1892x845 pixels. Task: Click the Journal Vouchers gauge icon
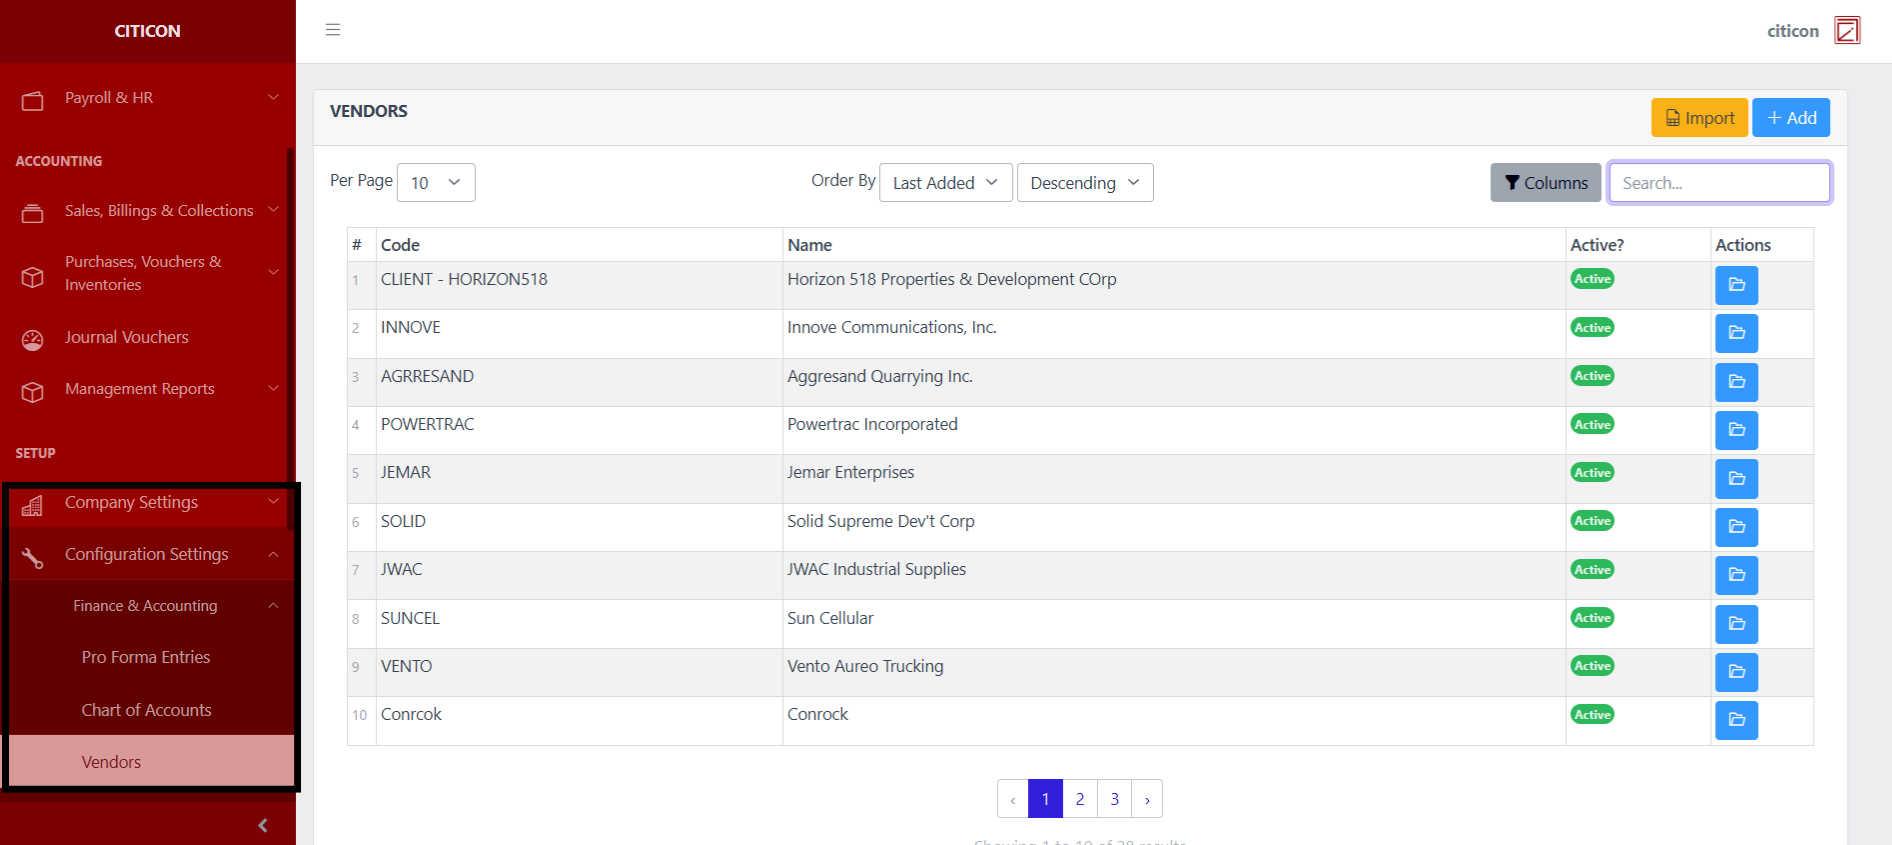click(33, 340)
